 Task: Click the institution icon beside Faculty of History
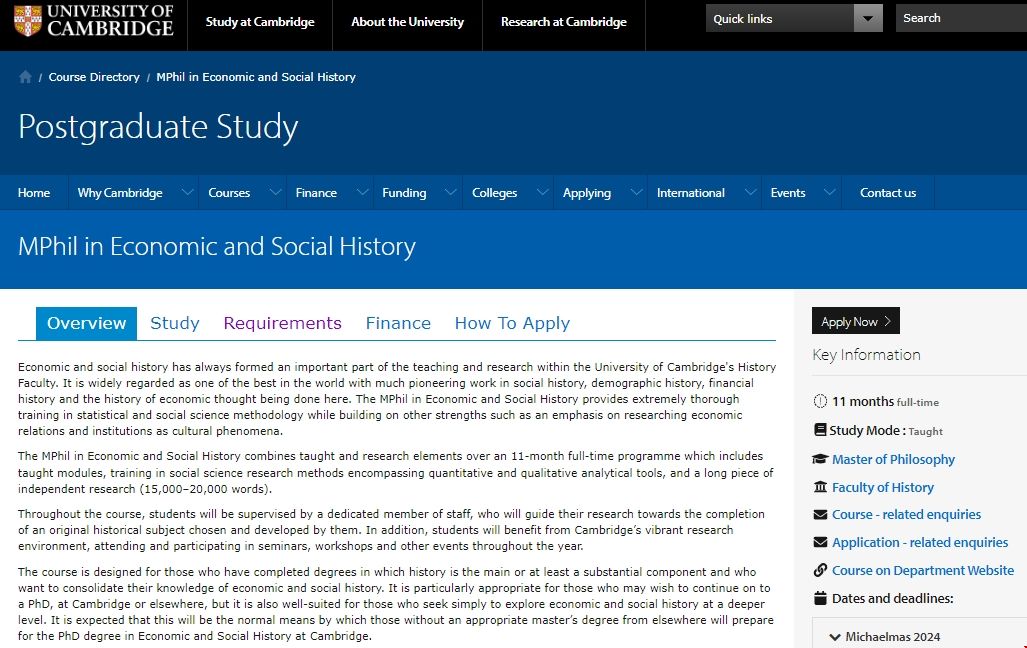[x=821, y=488]
